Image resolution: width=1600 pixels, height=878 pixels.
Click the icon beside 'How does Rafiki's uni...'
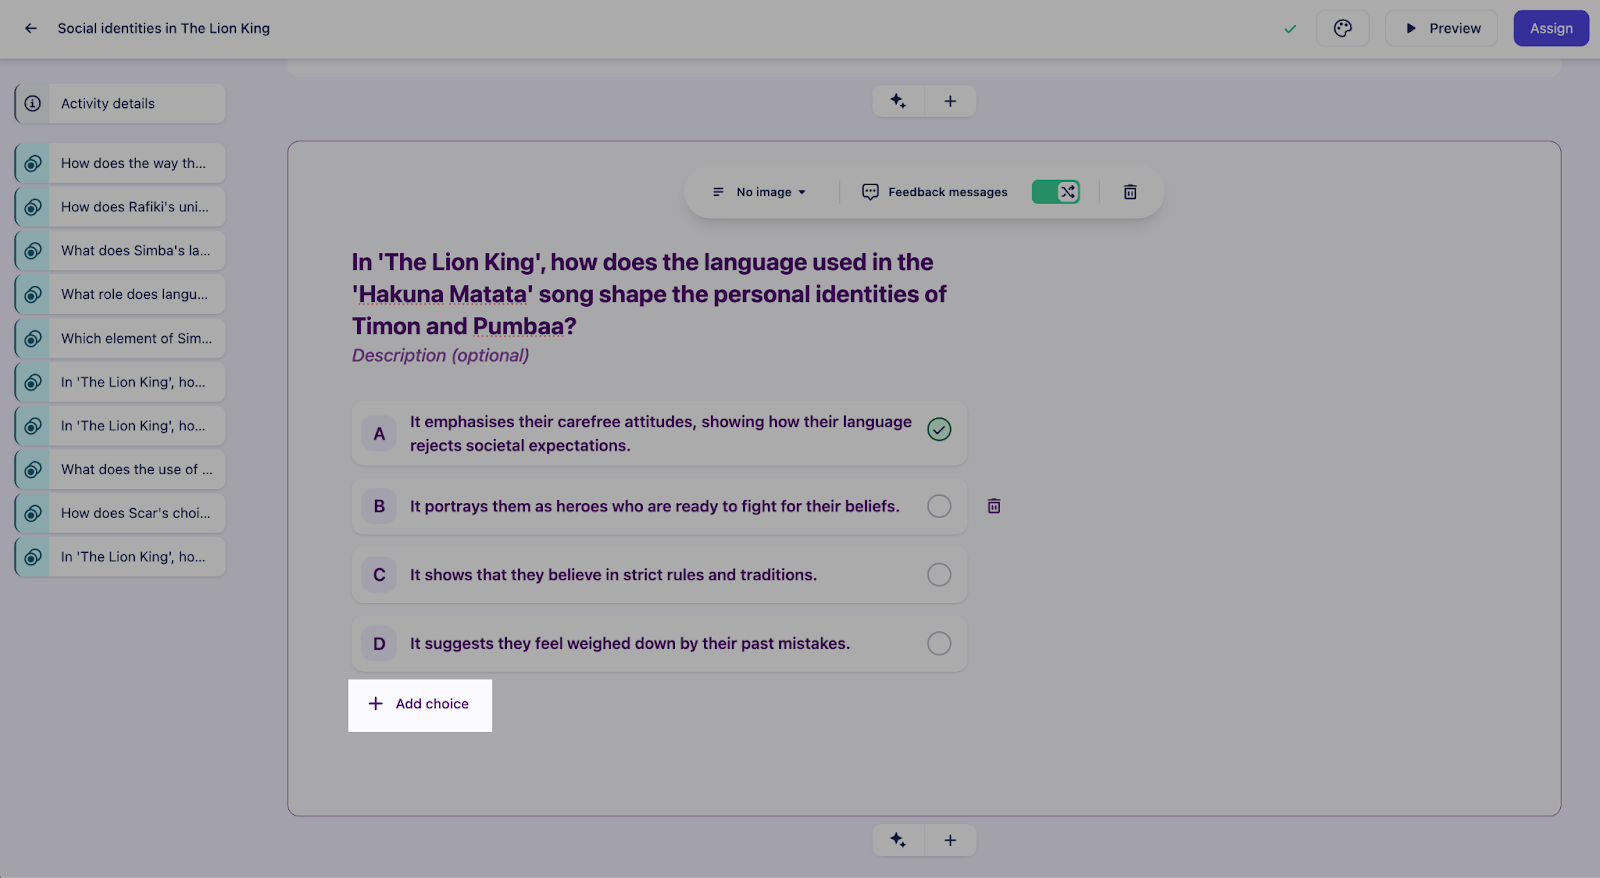pyautogui.click(x=33, y=207)
